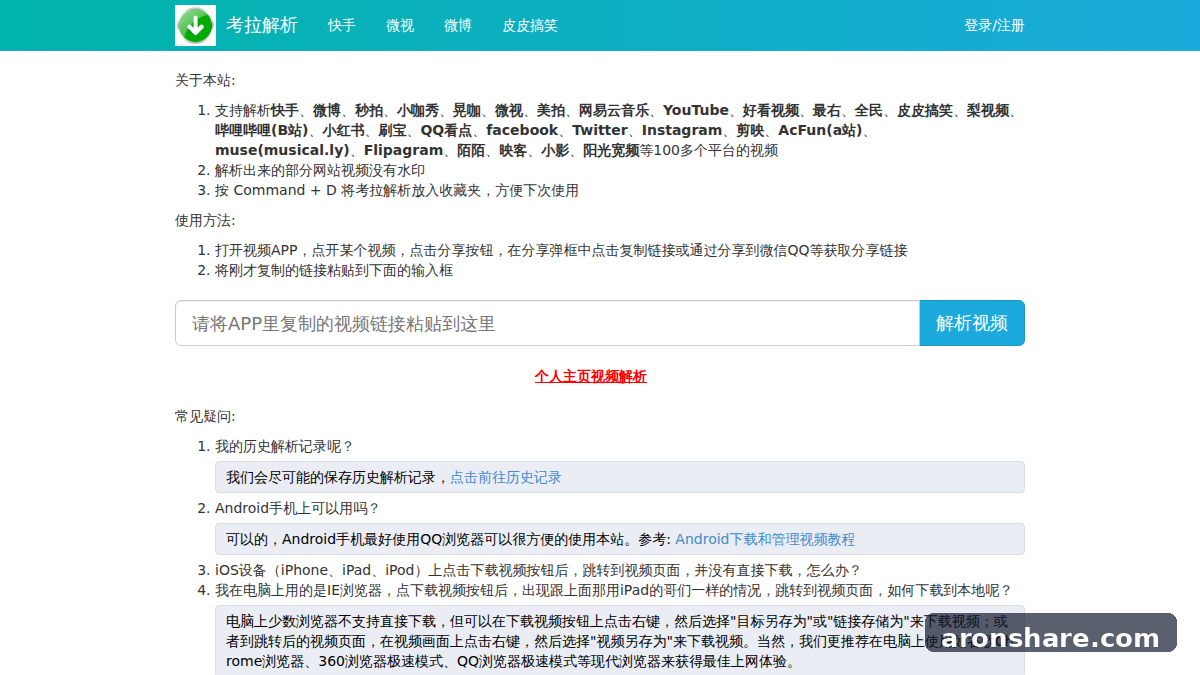The image size is (1200, 675).
Task: Click the 解析视频 button
Action: coord(972,323)
